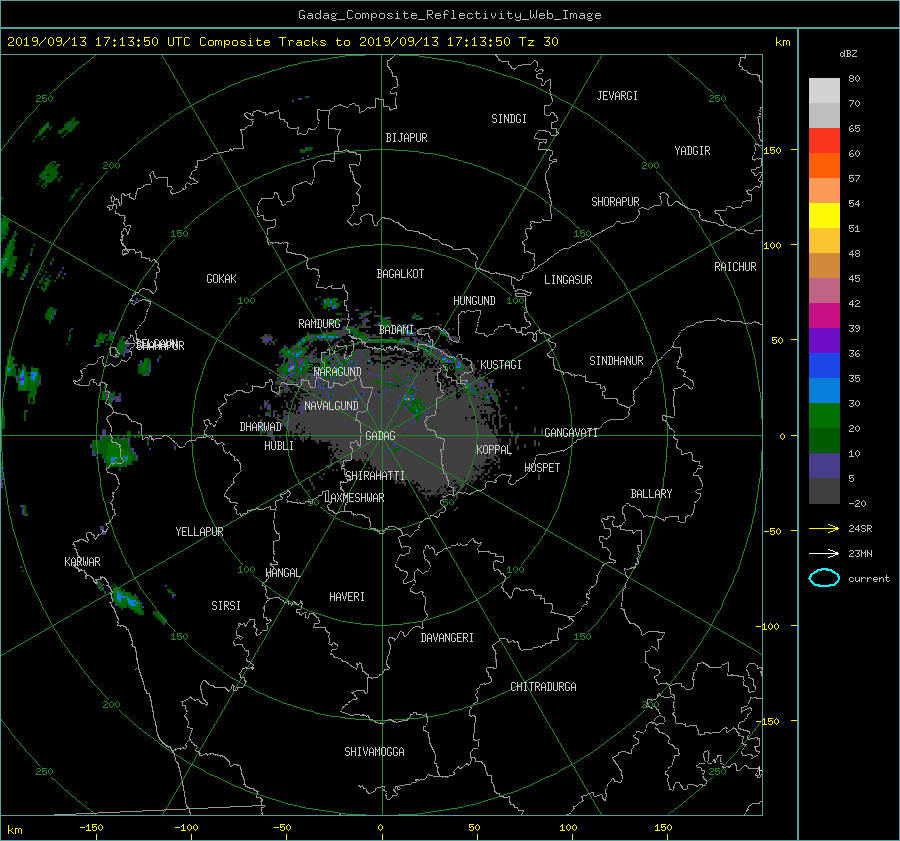Click the KUSTAGI city label
This screenshot has width=900, height=841.
(501, 365)
